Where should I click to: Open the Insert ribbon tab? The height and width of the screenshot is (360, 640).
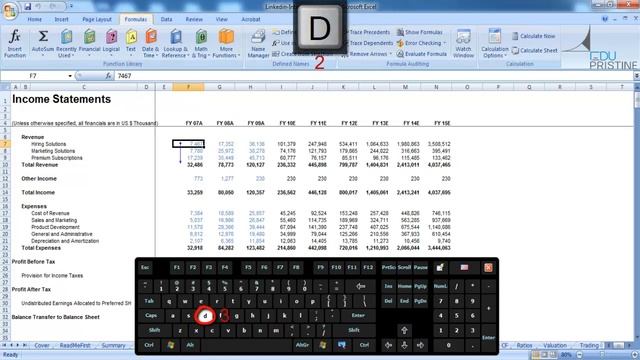pos(61,19)
